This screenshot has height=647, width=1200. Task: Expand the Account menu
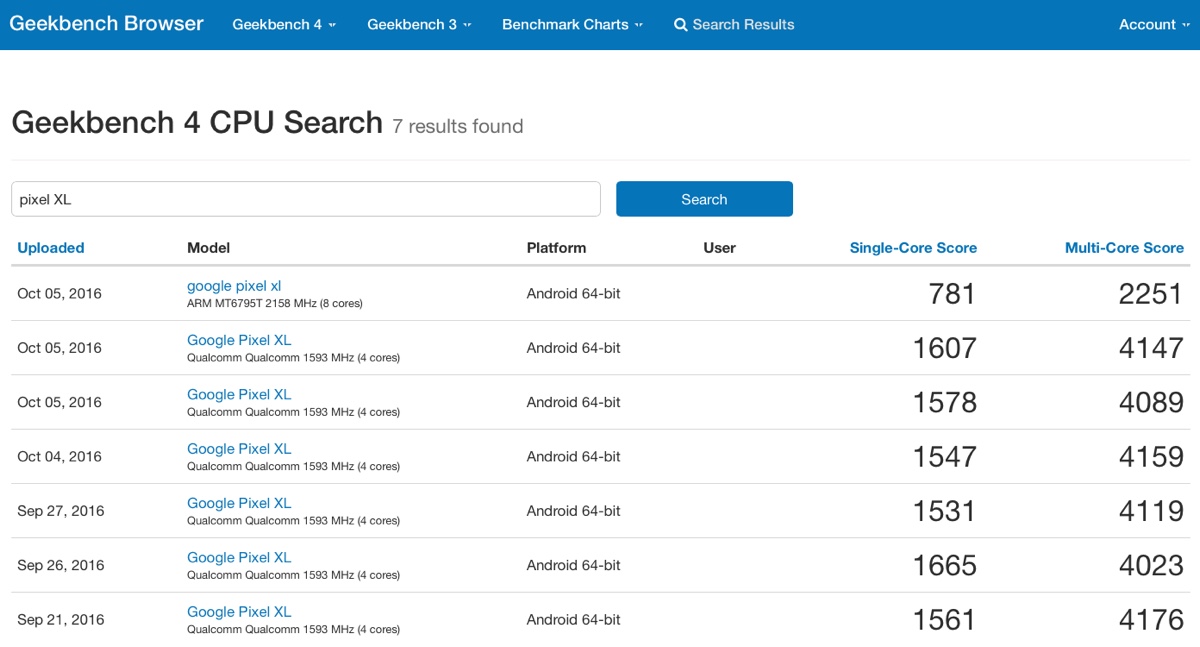[1153, 25]
